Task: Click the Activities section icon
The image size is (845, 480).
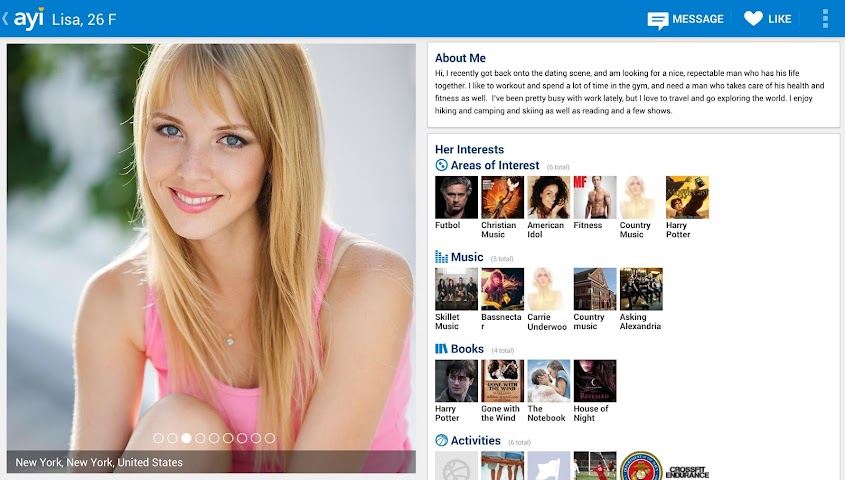Action: (441, 441)
